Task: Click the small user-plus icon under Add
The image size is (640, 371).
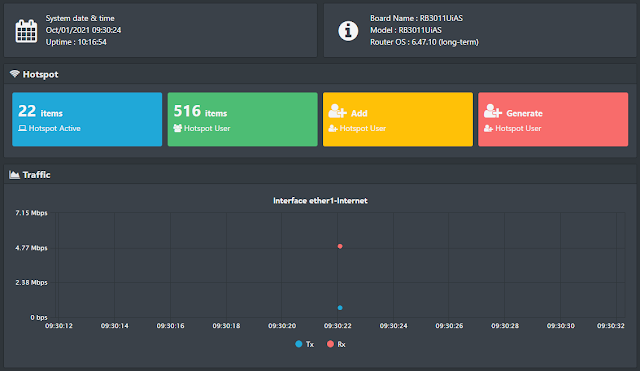Action: [333, 129]
